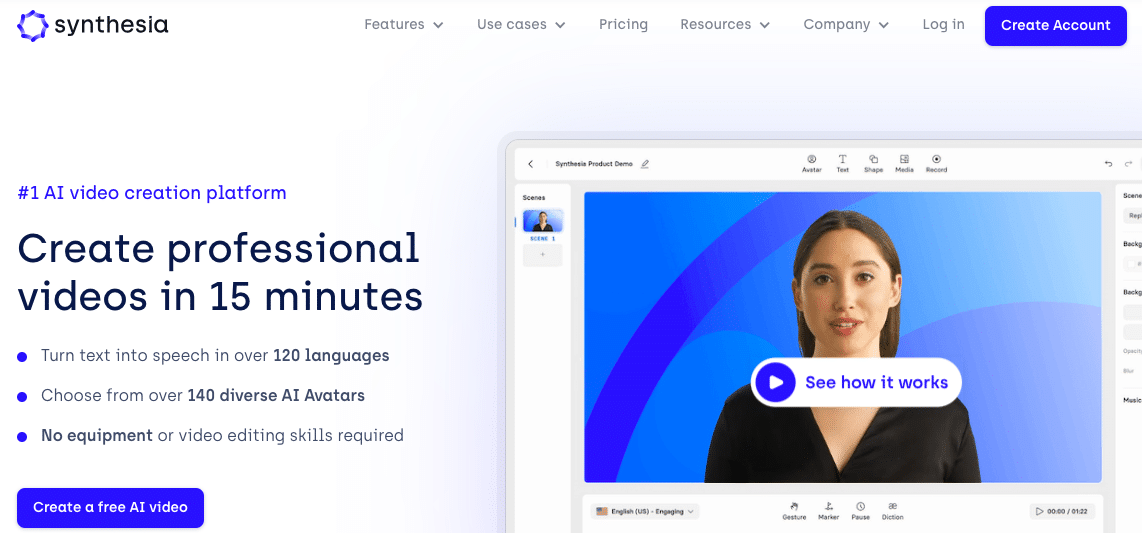Select the Scene 1 thumbnail
This screenshot has width=1142, height=533.
click(543, 221)
